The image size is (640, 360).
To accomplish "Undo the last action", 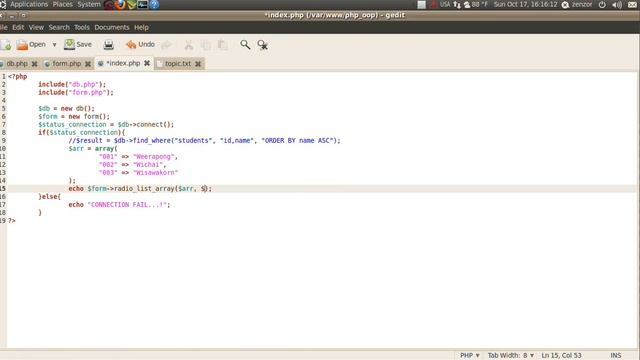I will 140,44.
